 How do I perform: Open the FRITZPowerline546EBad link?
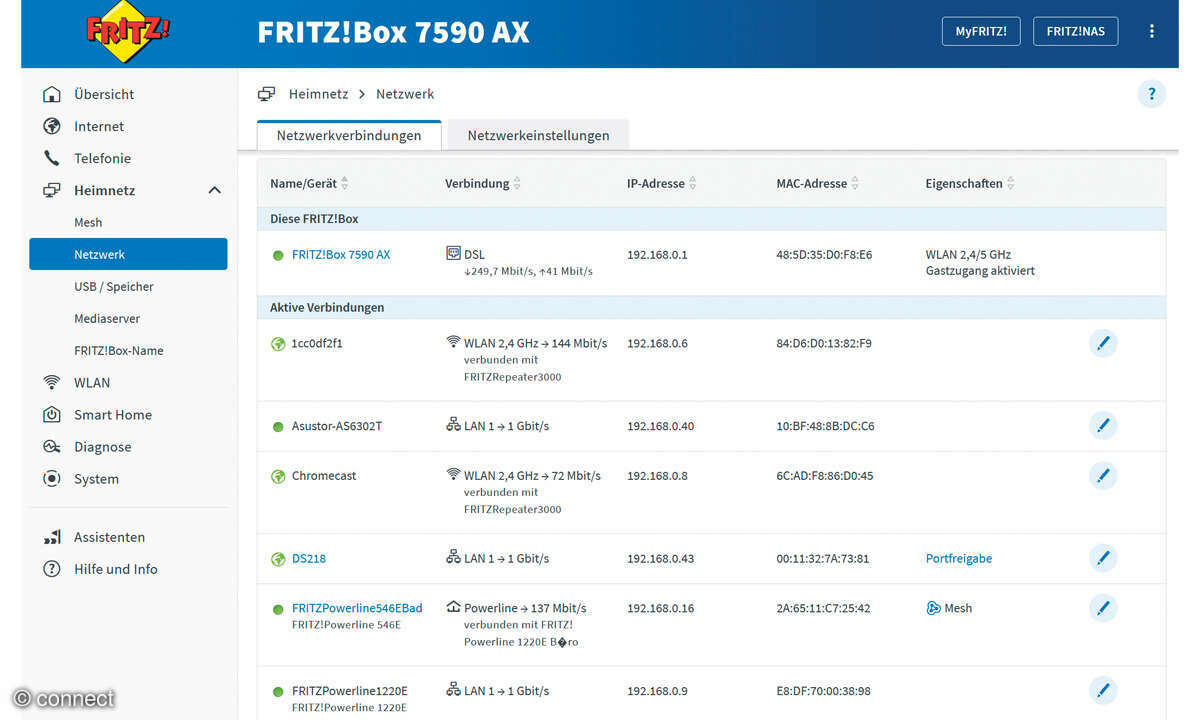pyautogui.click(x=357, y=608)
